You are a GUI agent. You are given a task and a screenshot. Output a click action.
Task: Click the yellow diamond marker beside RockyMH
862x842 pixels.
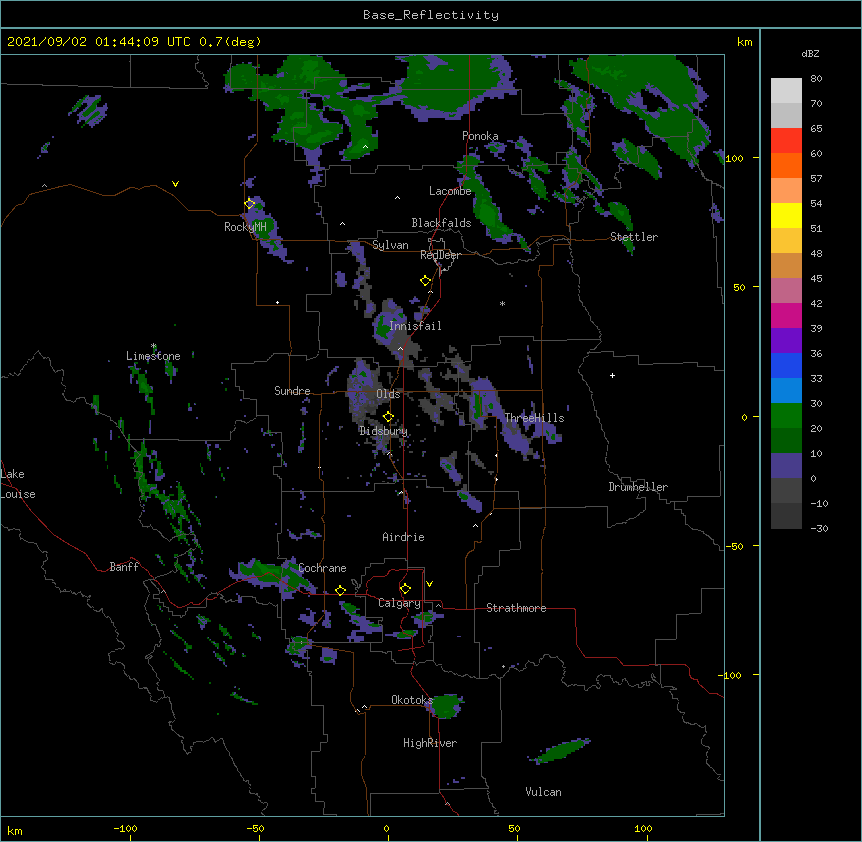[250, 204]
